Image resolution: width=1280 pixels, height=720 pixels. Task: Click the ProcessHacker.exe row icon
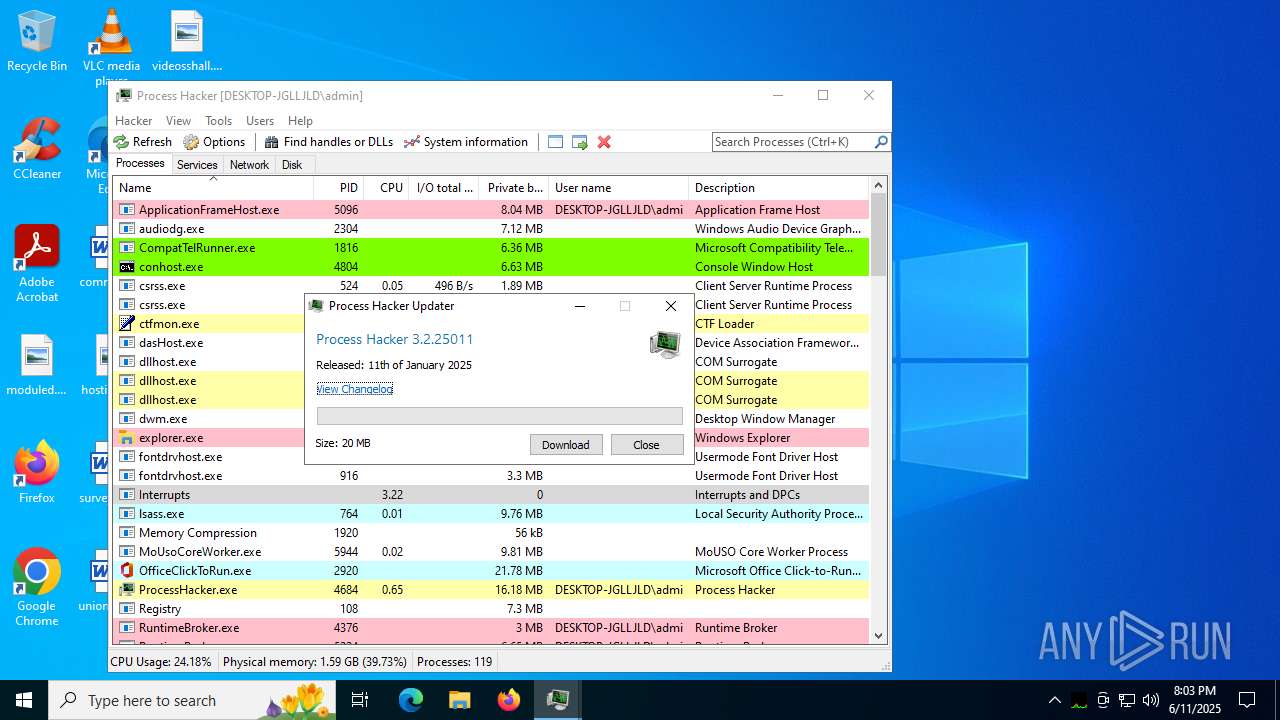[x=127, y=590]
